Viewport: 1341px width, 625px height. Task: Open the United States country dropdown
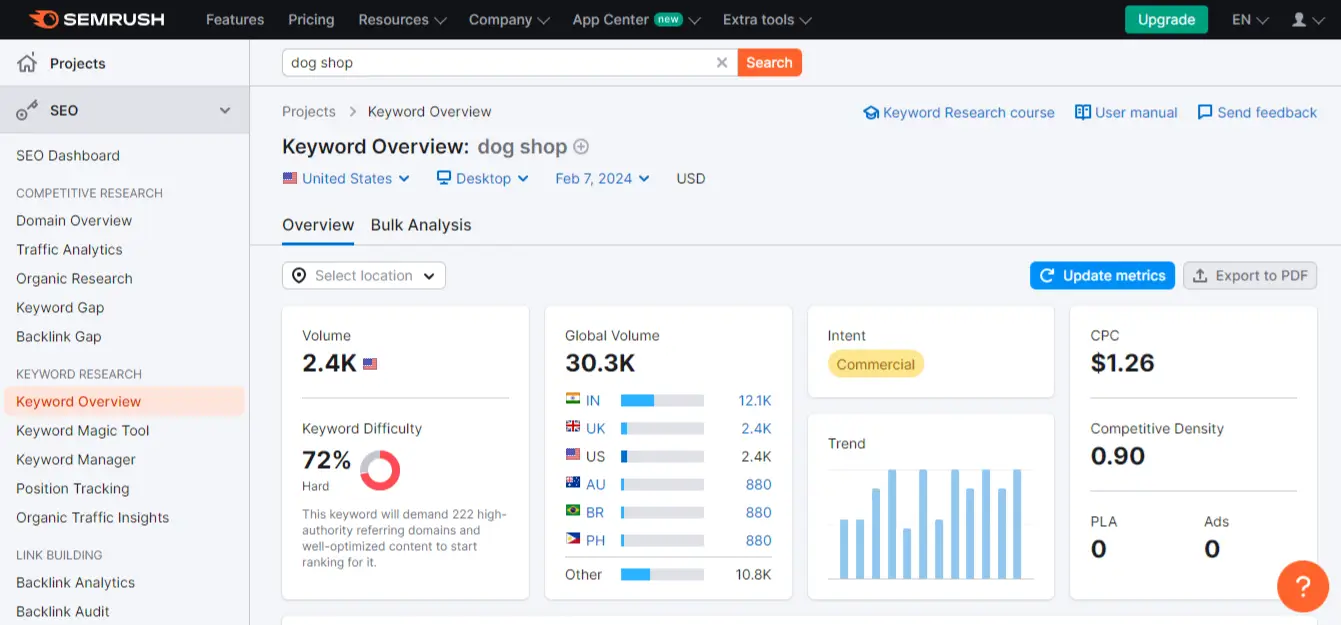[x=347, y=178]
